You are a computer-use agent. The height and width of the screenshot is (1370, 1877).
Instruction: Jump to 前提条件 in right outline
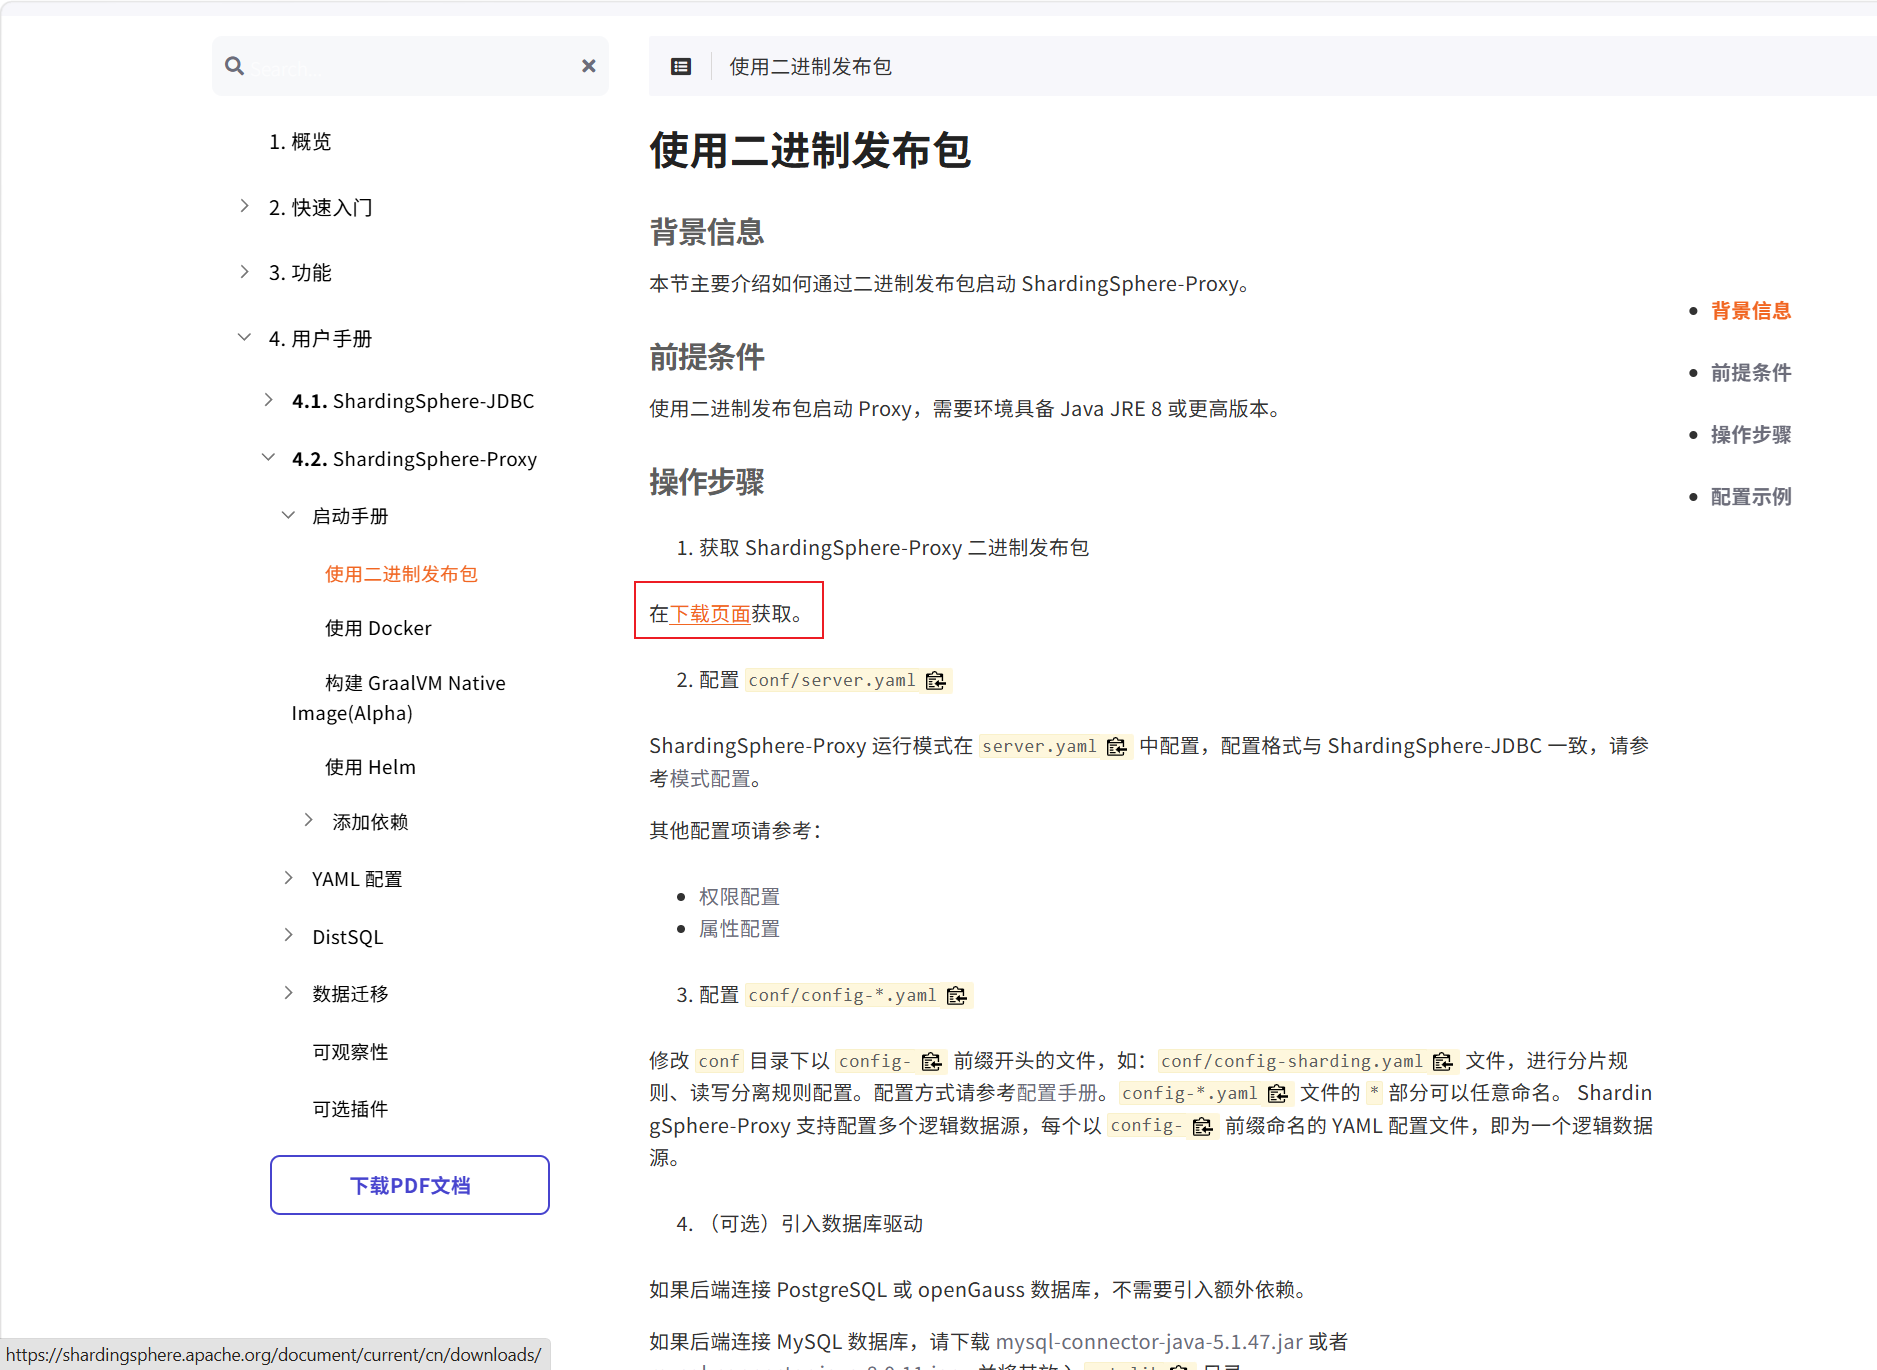1751,373
